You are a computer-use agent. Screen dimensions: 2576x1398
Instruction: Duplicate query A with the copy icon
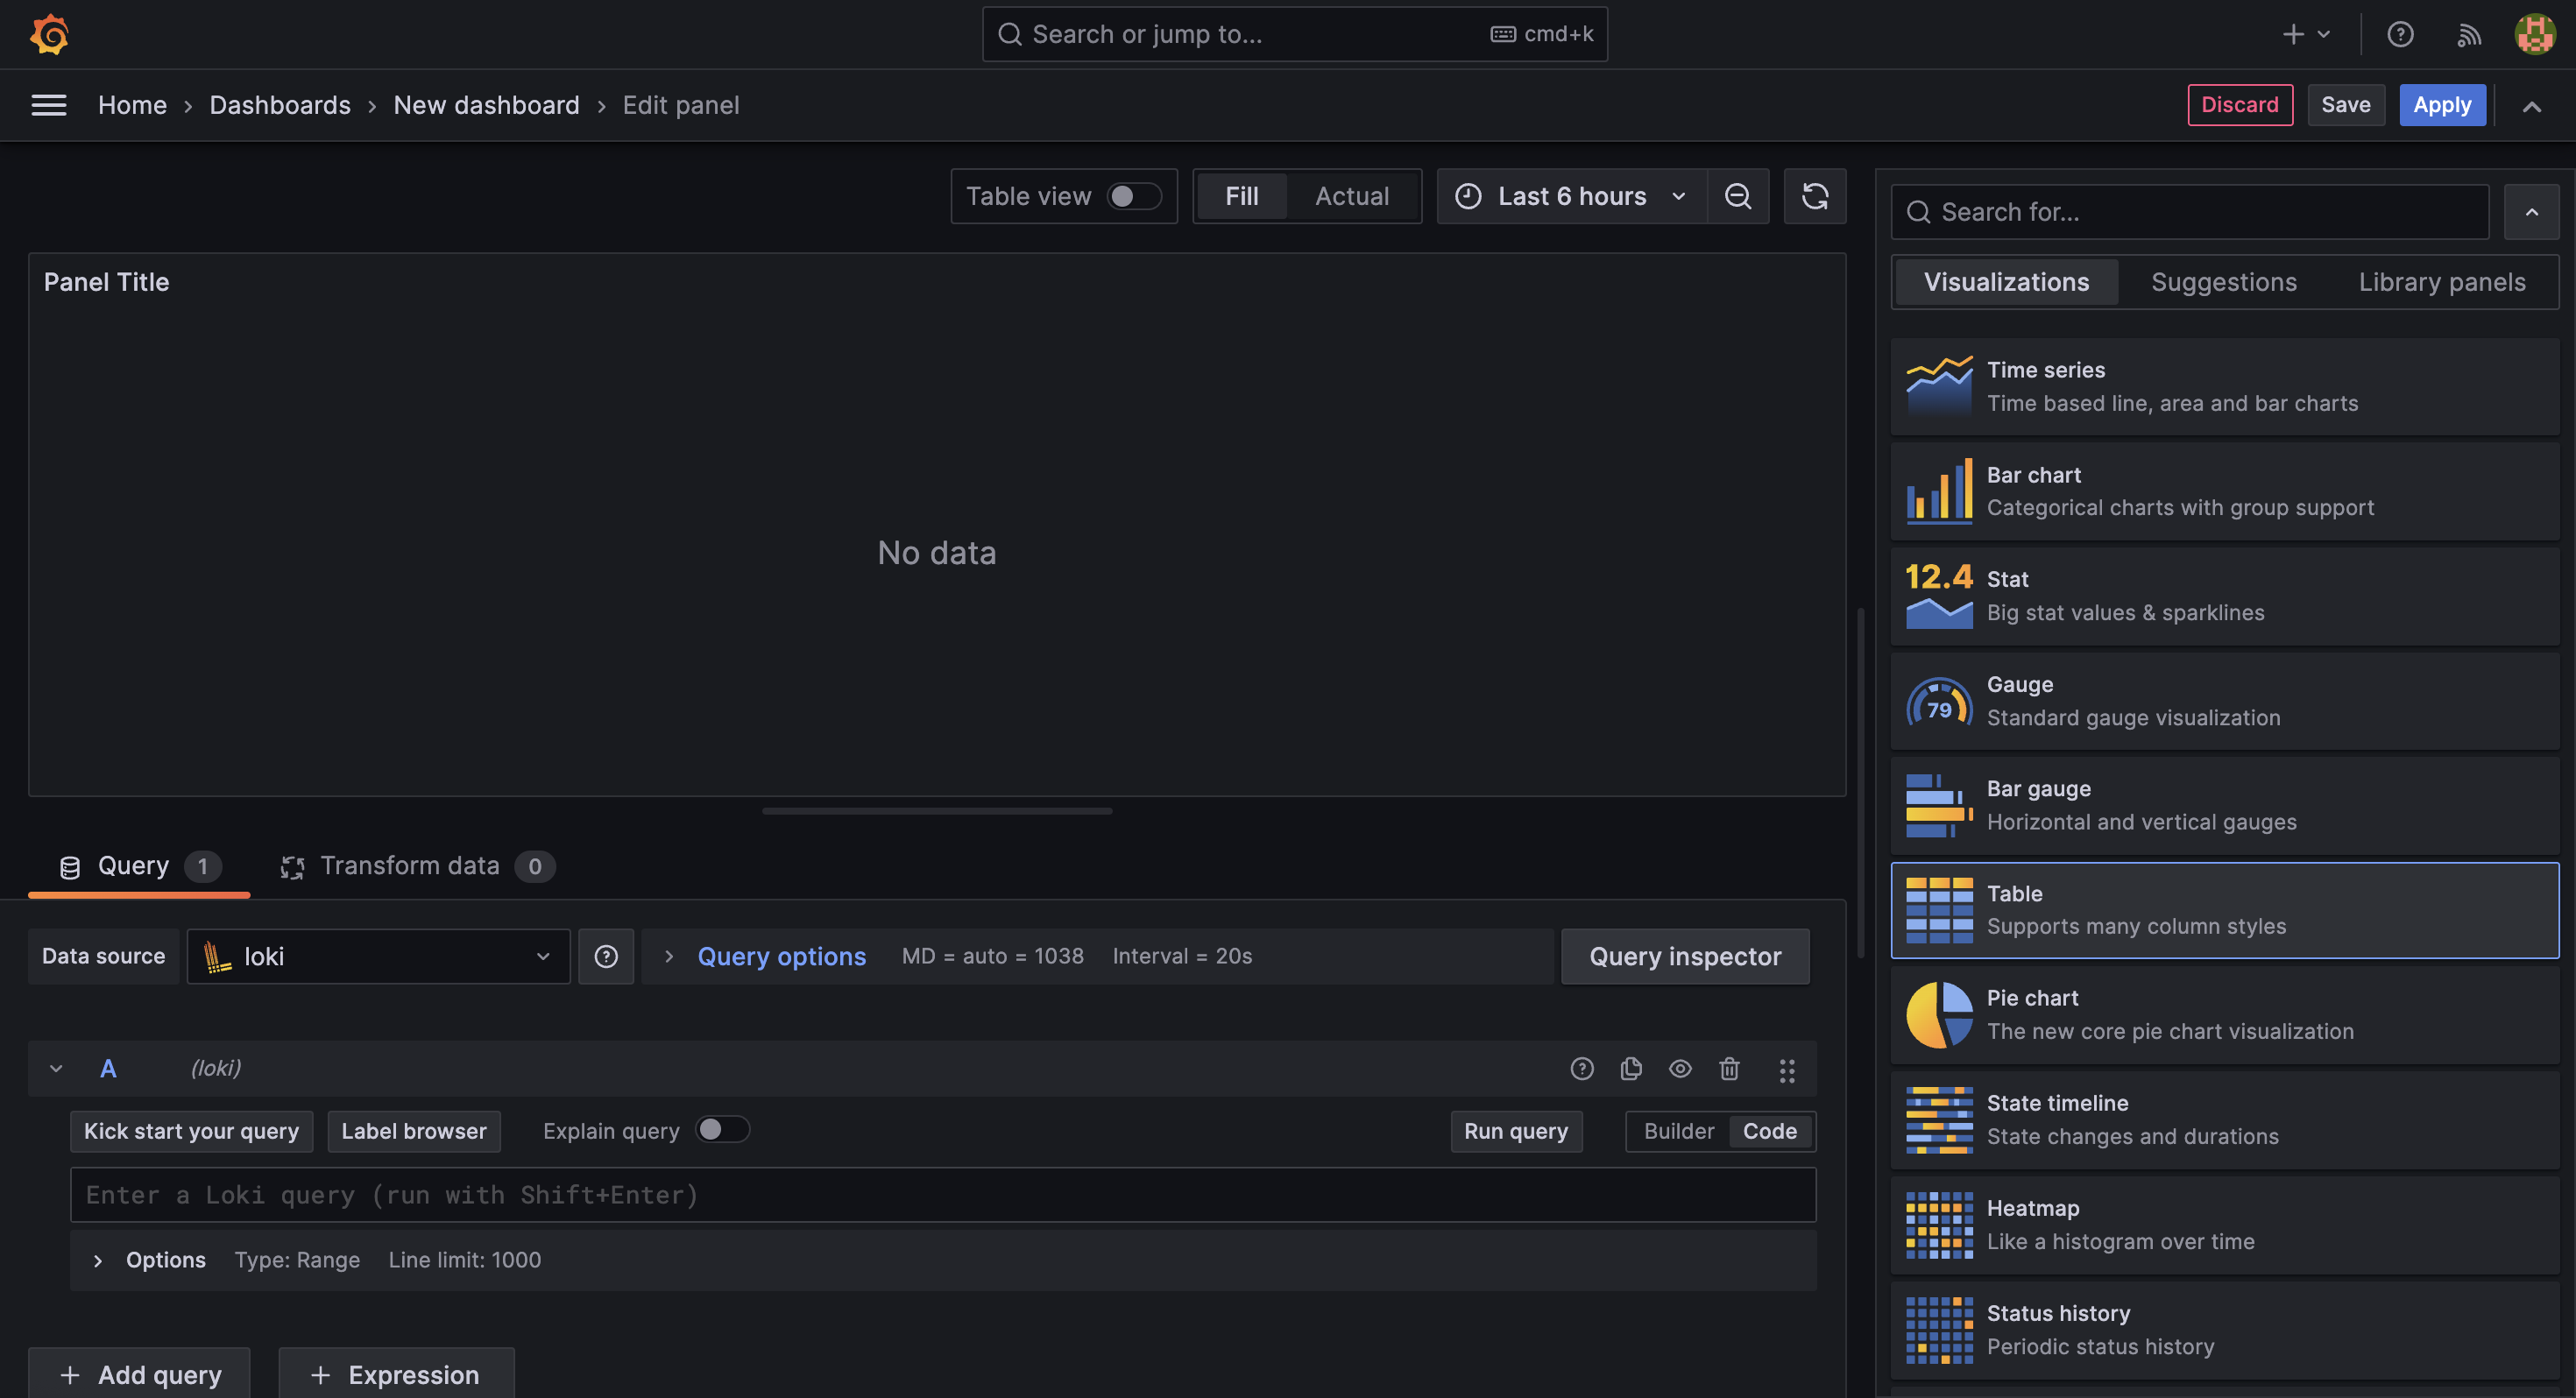point(1631,1069)
